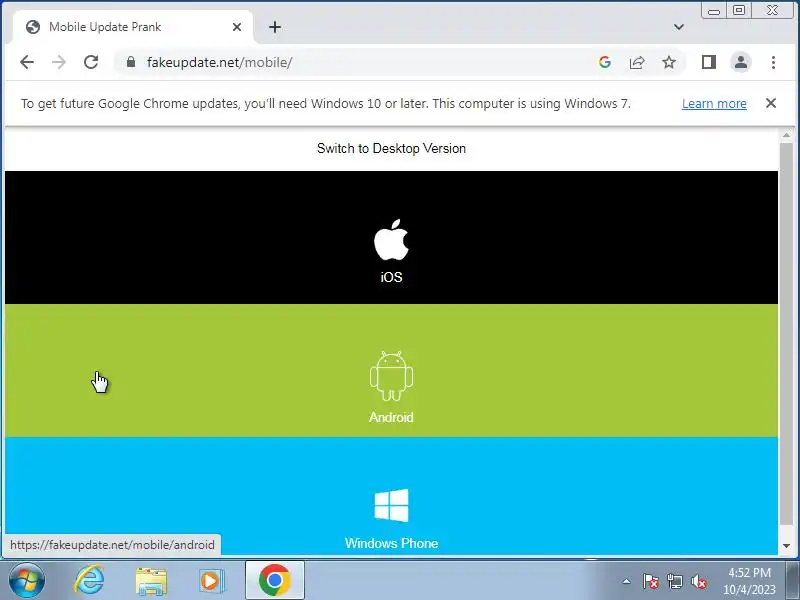Select the Mobile Update Prank tab
This screenshot has height=600, width=800.
click(133, 27)
